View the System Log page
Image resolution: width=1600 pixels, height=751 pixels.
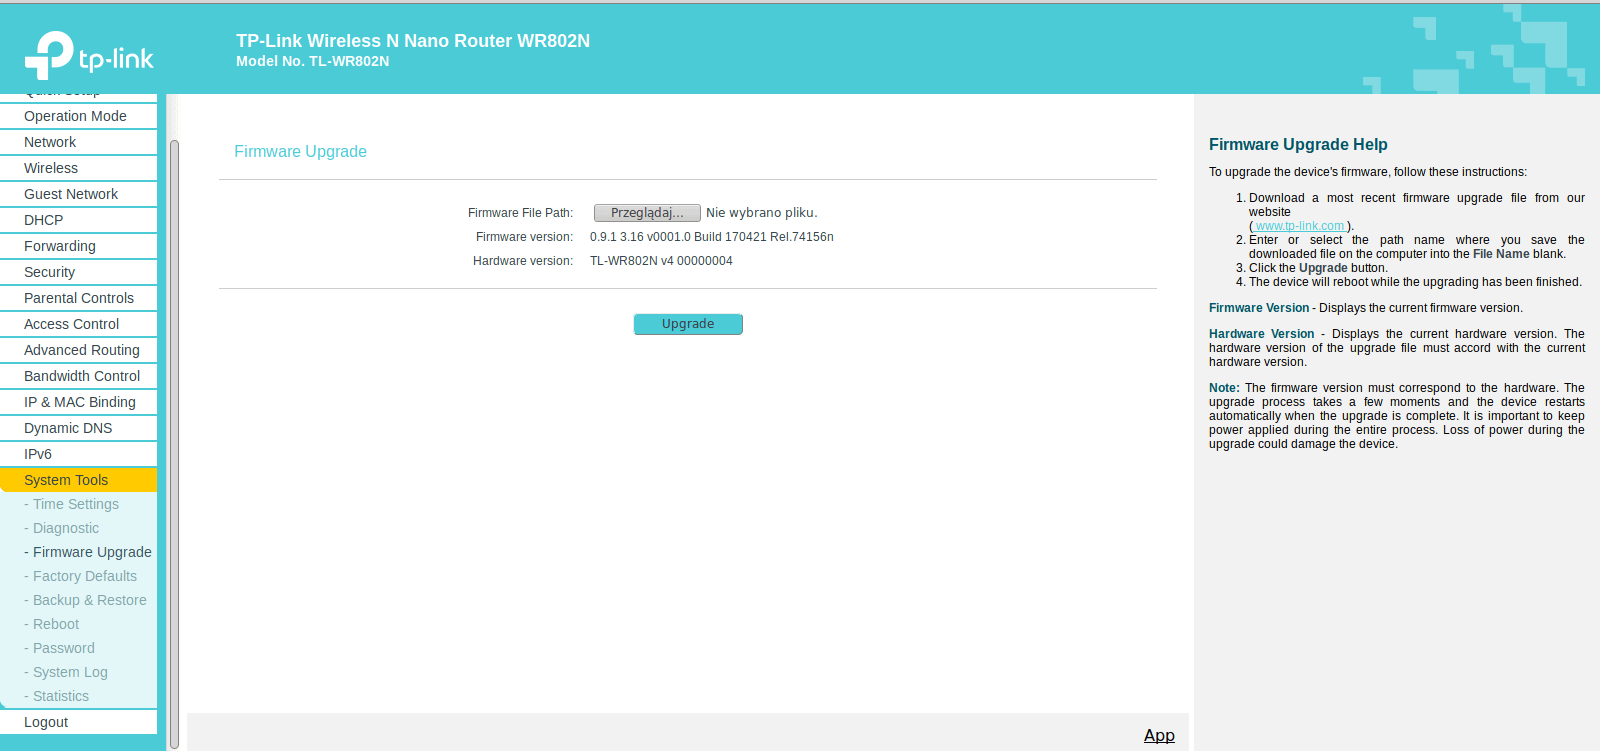70,672
